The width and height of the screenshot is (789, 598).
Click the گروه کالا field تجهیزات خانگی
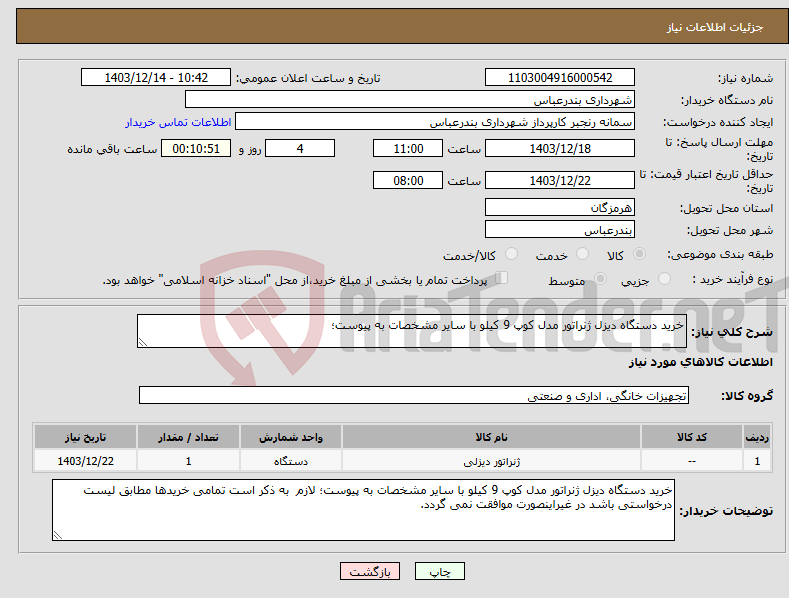pyautogui.click(x=414, y=396)
